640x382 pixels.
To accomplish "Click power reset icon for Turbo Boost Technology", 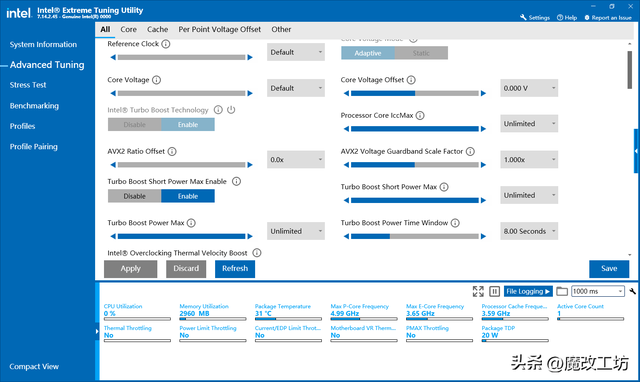I will pos(231,110).
